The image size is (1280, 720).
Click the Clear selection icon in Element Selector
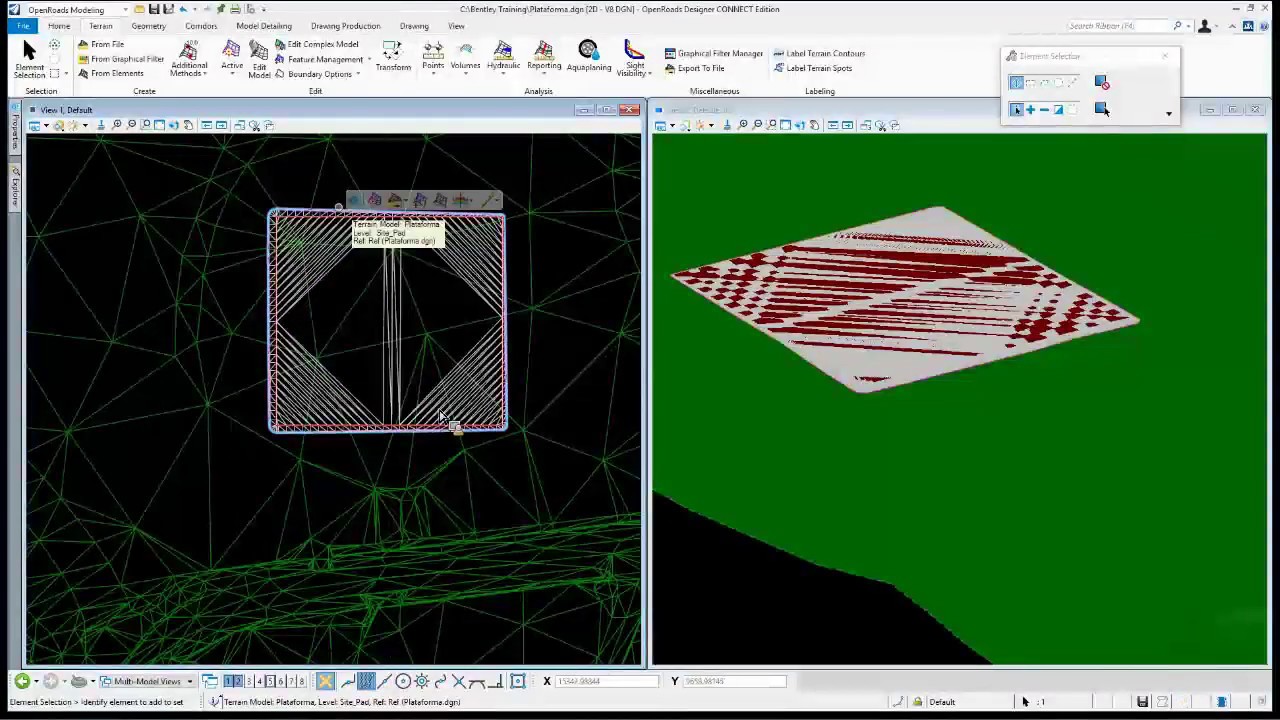(1102, 83)
